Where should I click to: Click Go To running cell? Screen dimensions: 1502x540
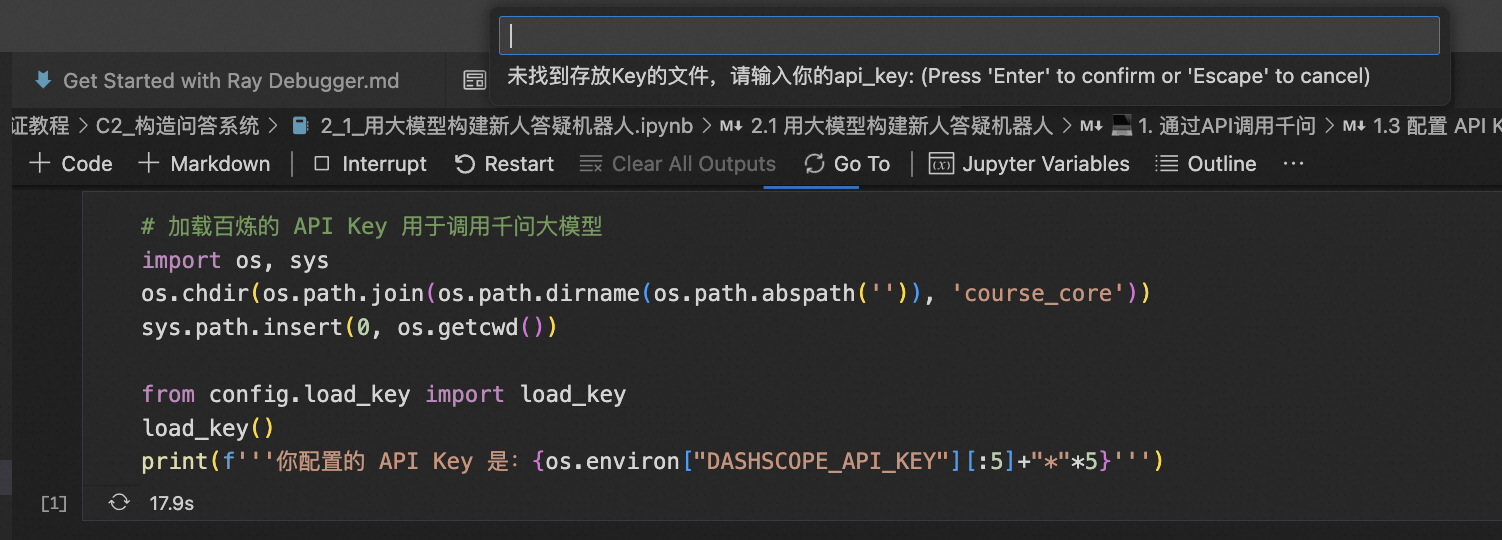[x=847, y=164]
